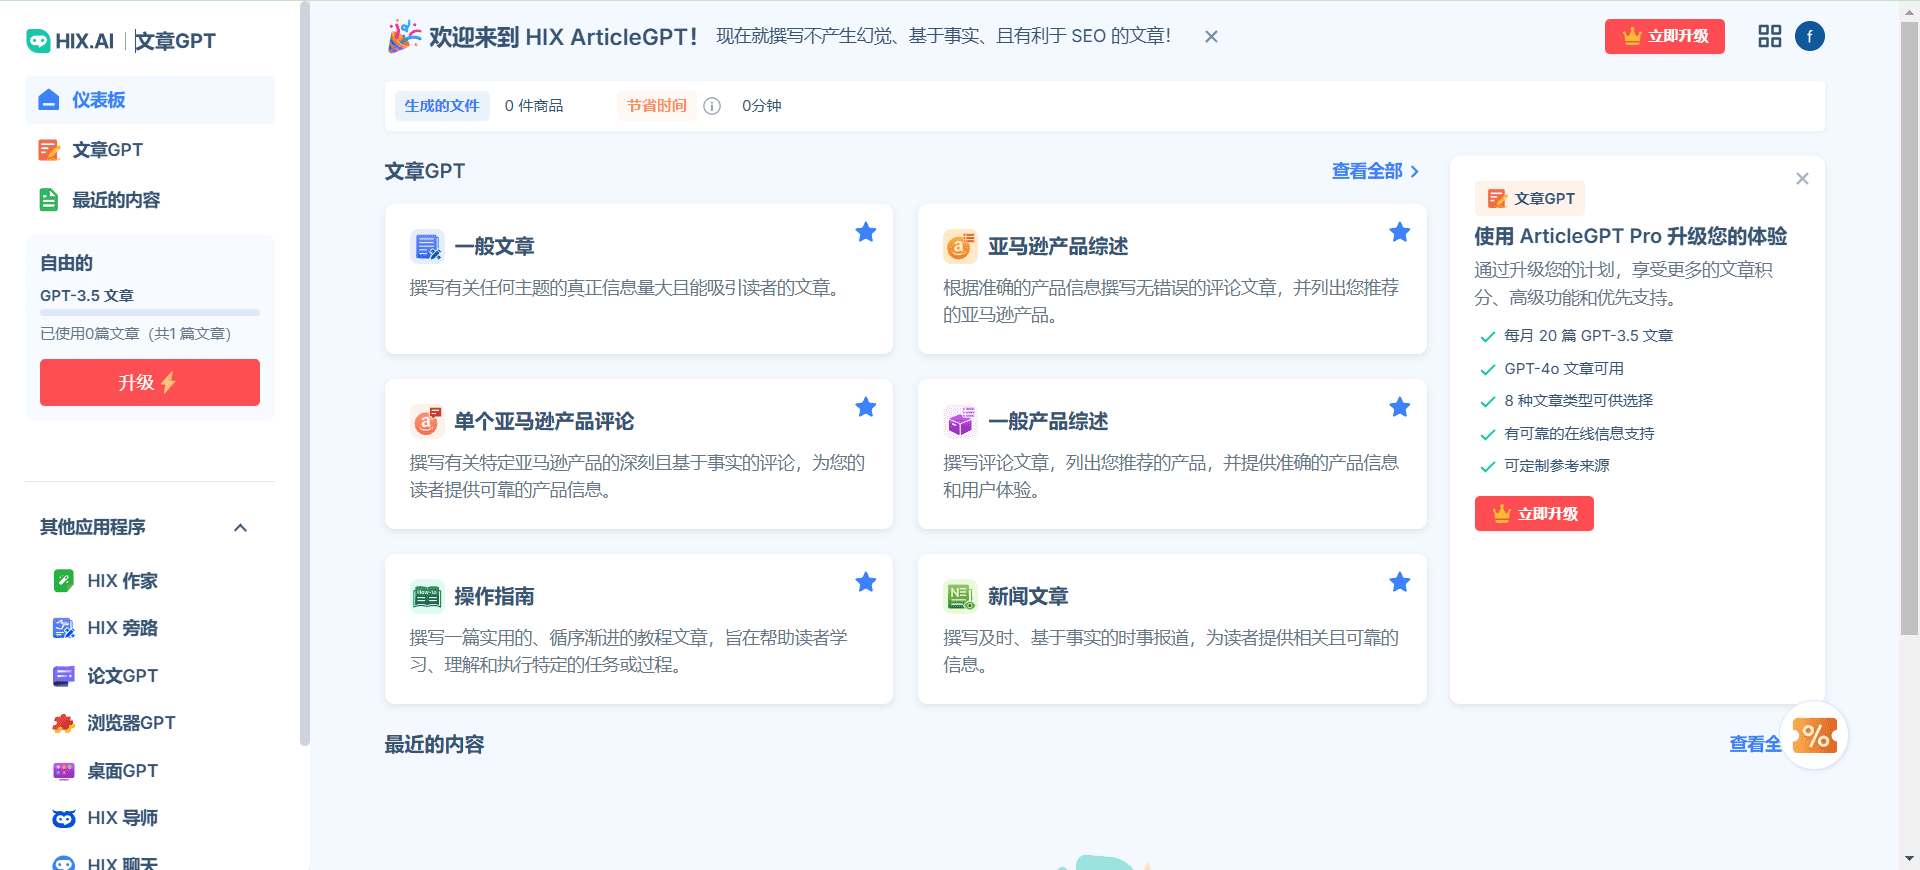Click 立即升级 button in top bar
This screenshot has height=870, width=1920.
click(x=1665, y=36)
